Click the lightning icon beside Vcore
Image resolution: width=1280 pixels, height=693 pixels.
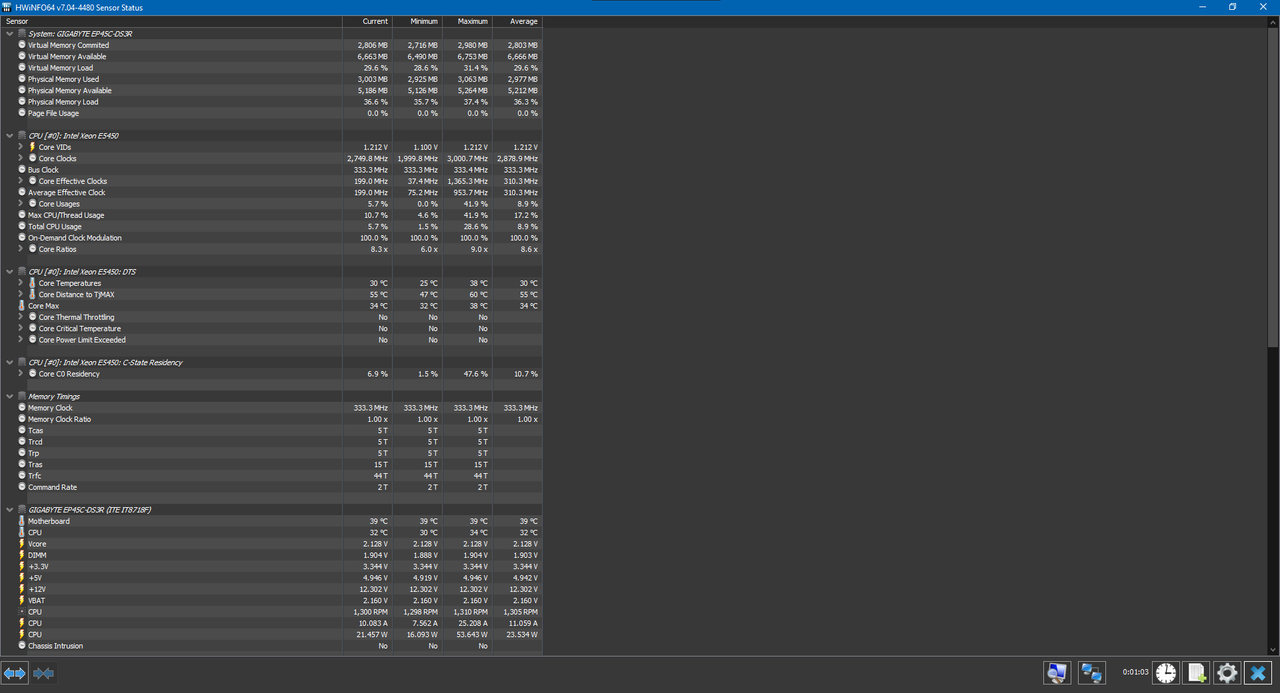point(22,544)
